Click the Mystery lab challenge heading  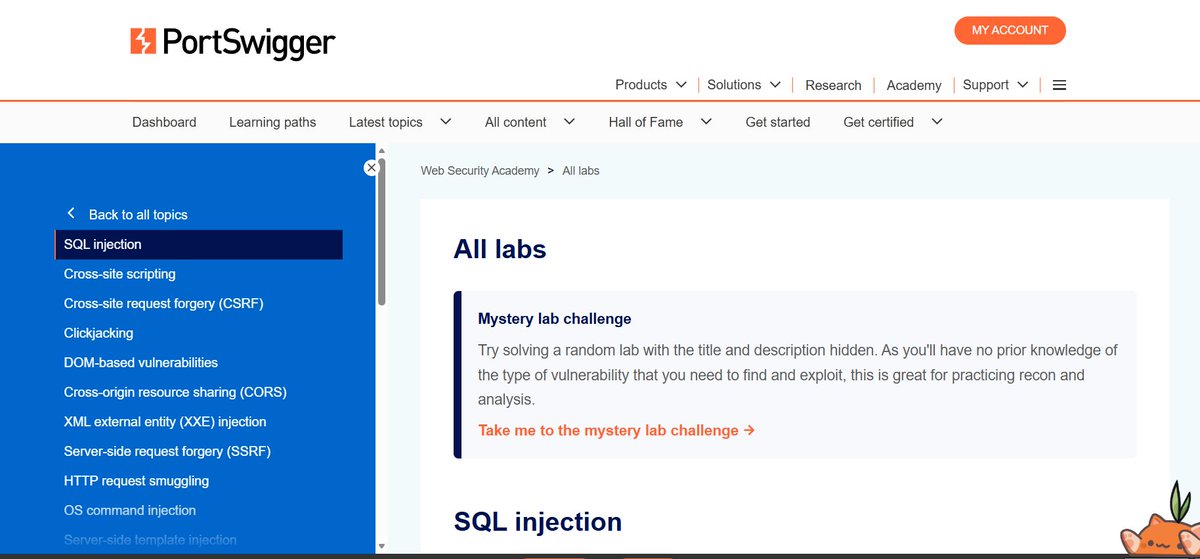[x=555, y=319]
